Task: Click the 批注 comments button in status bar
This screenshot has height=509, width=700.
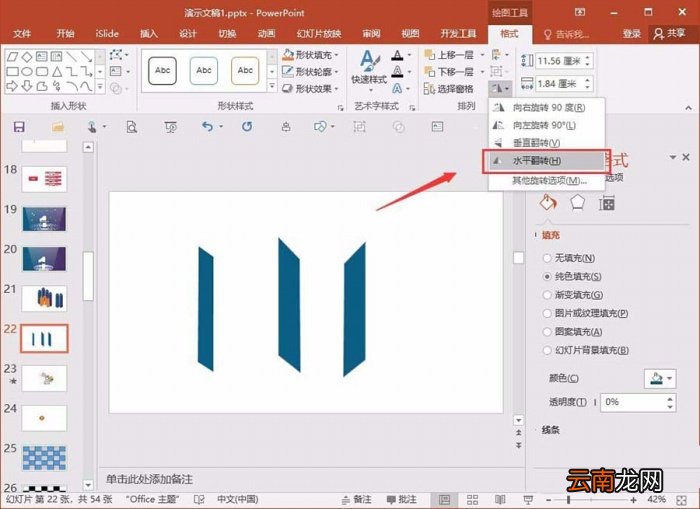Action: [x=402, y=500]
